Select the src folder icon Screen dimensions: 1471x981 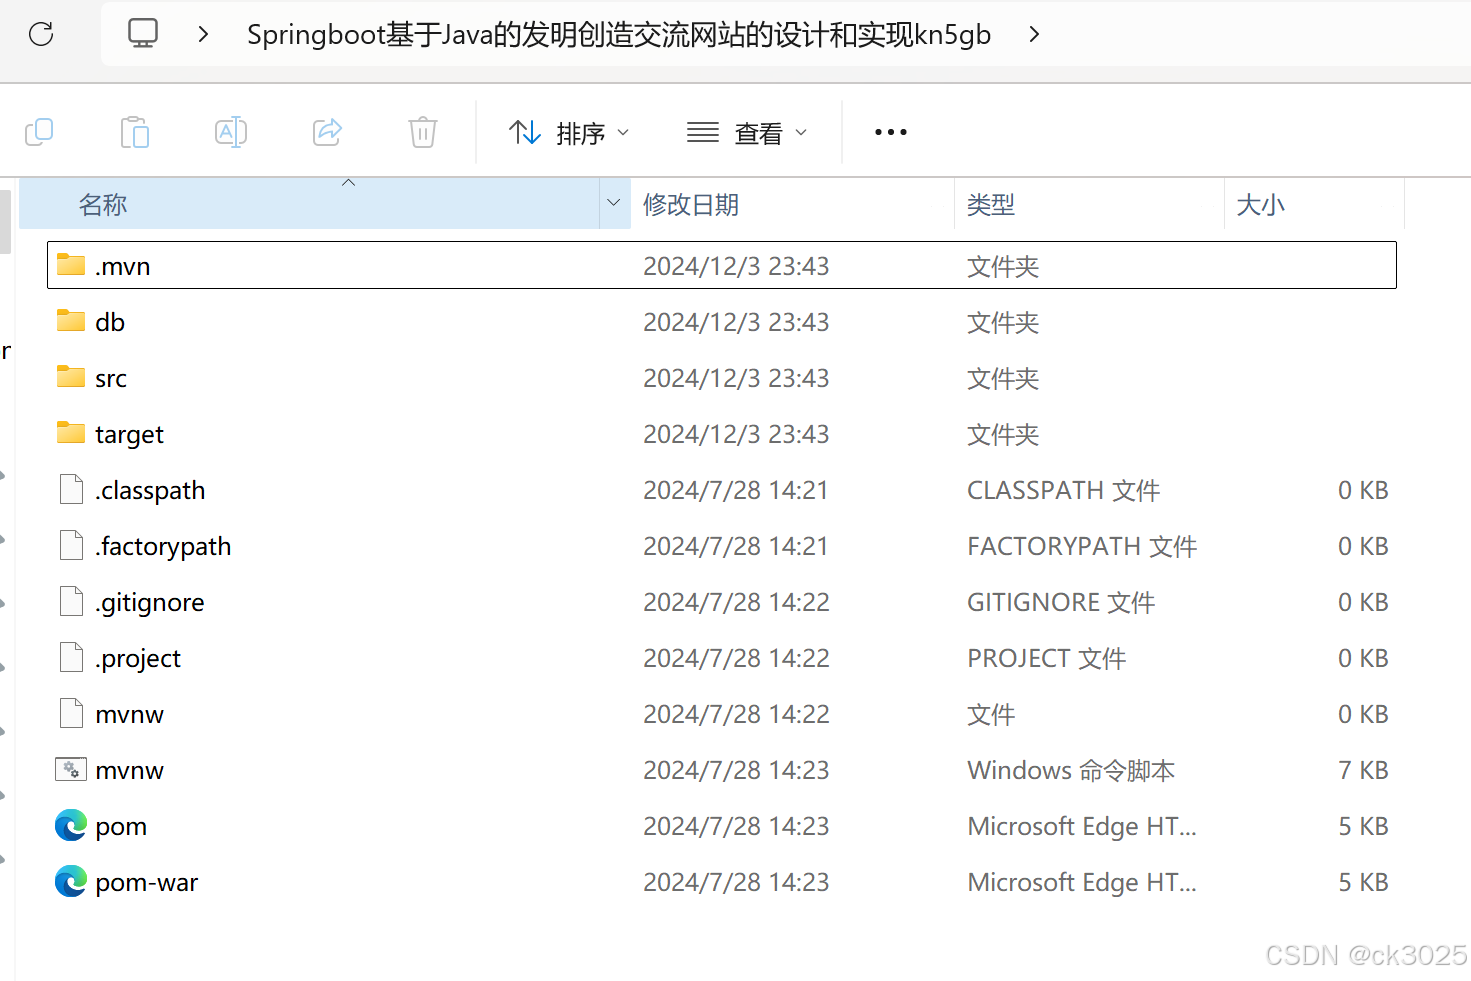point(71,377)
